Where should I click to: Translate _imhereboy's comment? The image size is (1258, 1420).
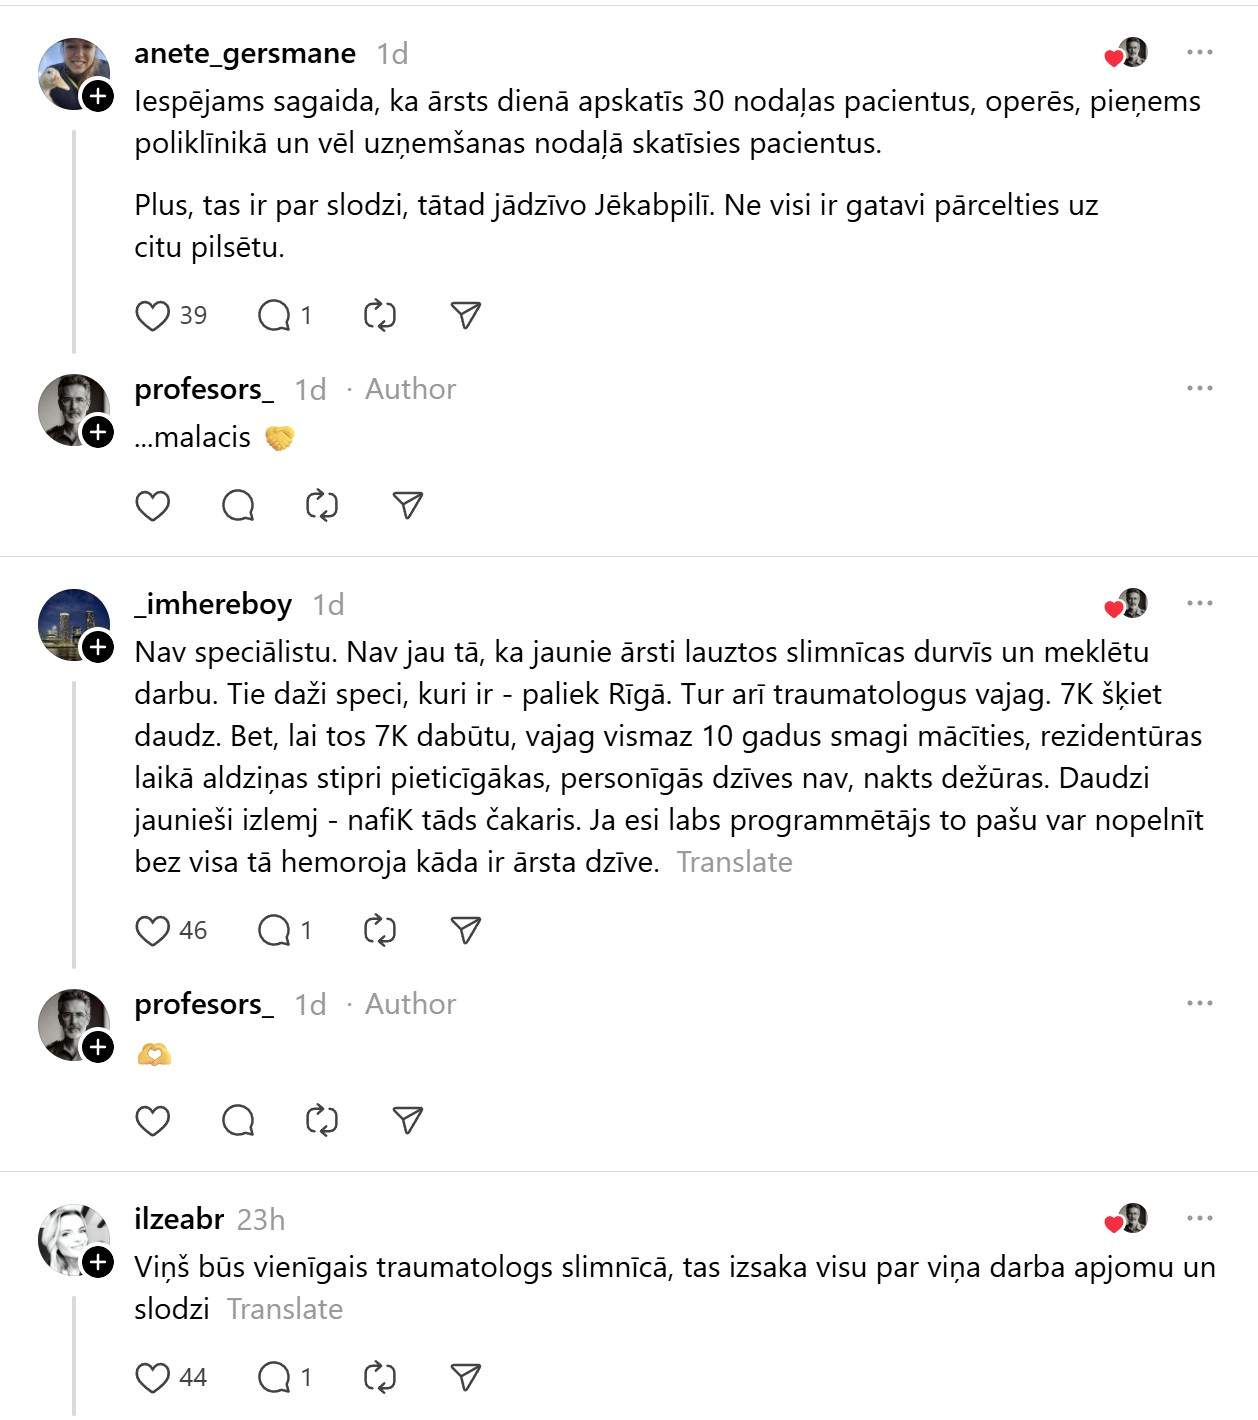735,862
